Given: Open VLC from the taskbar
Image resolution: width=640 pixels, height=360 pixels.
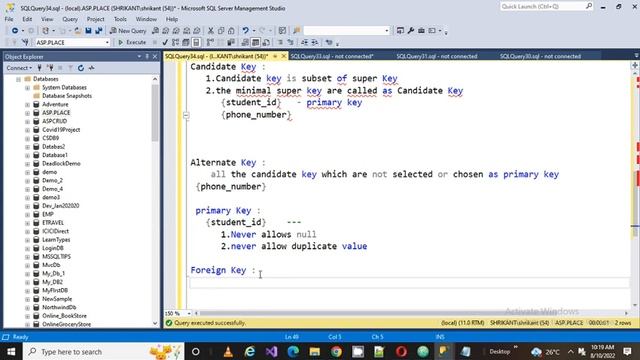Looking at the screenshot, I should tap(229, 351).
